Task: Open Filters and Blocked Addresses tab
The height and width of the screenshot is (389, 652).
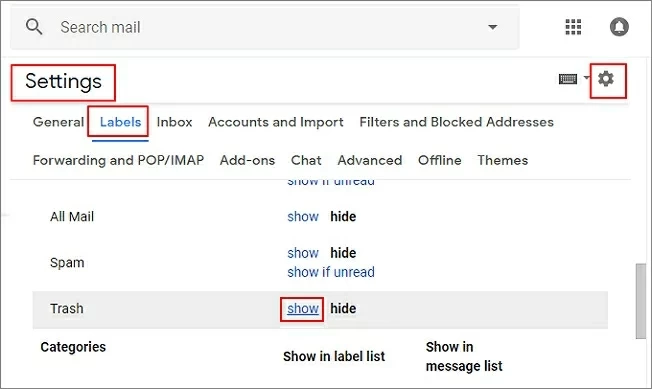Action: (x=457, y=122)
